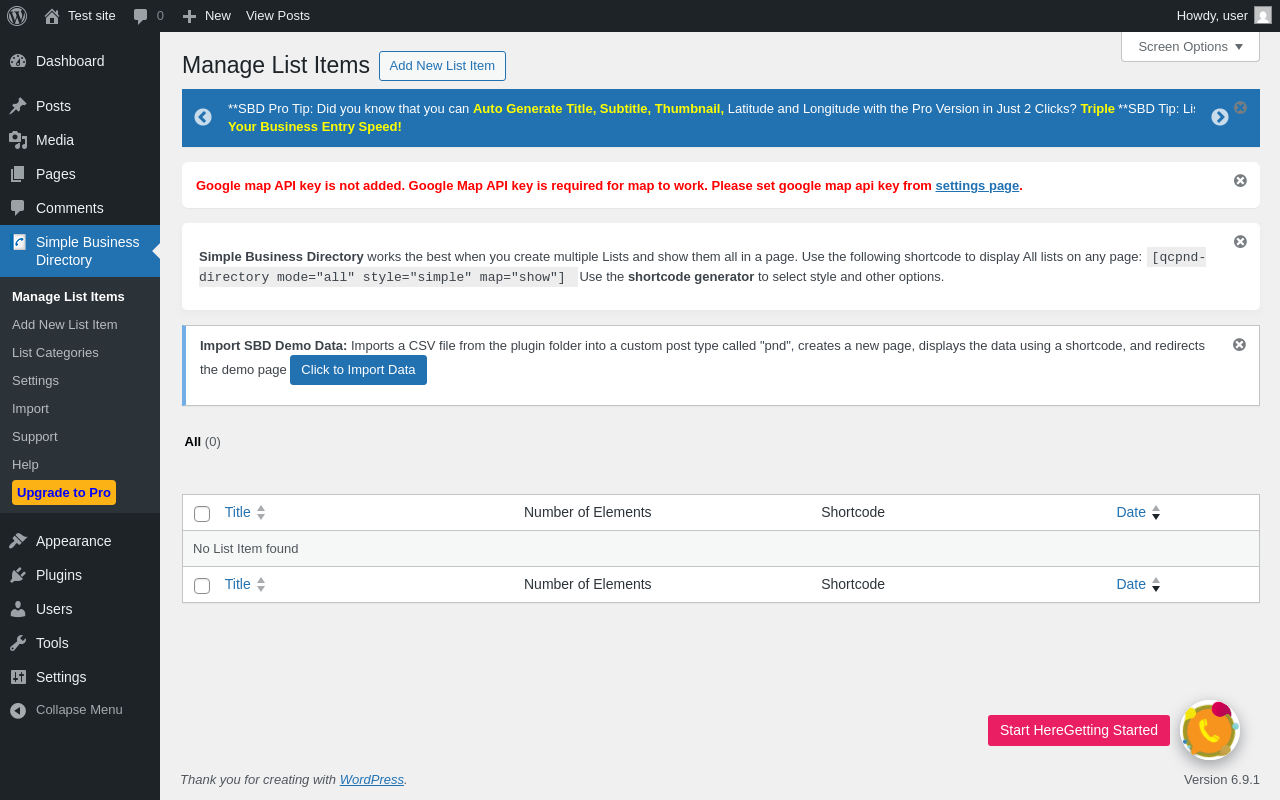Show next pro tip slide
This screenshot has width=1280, height=800.
pos(1220,117)
